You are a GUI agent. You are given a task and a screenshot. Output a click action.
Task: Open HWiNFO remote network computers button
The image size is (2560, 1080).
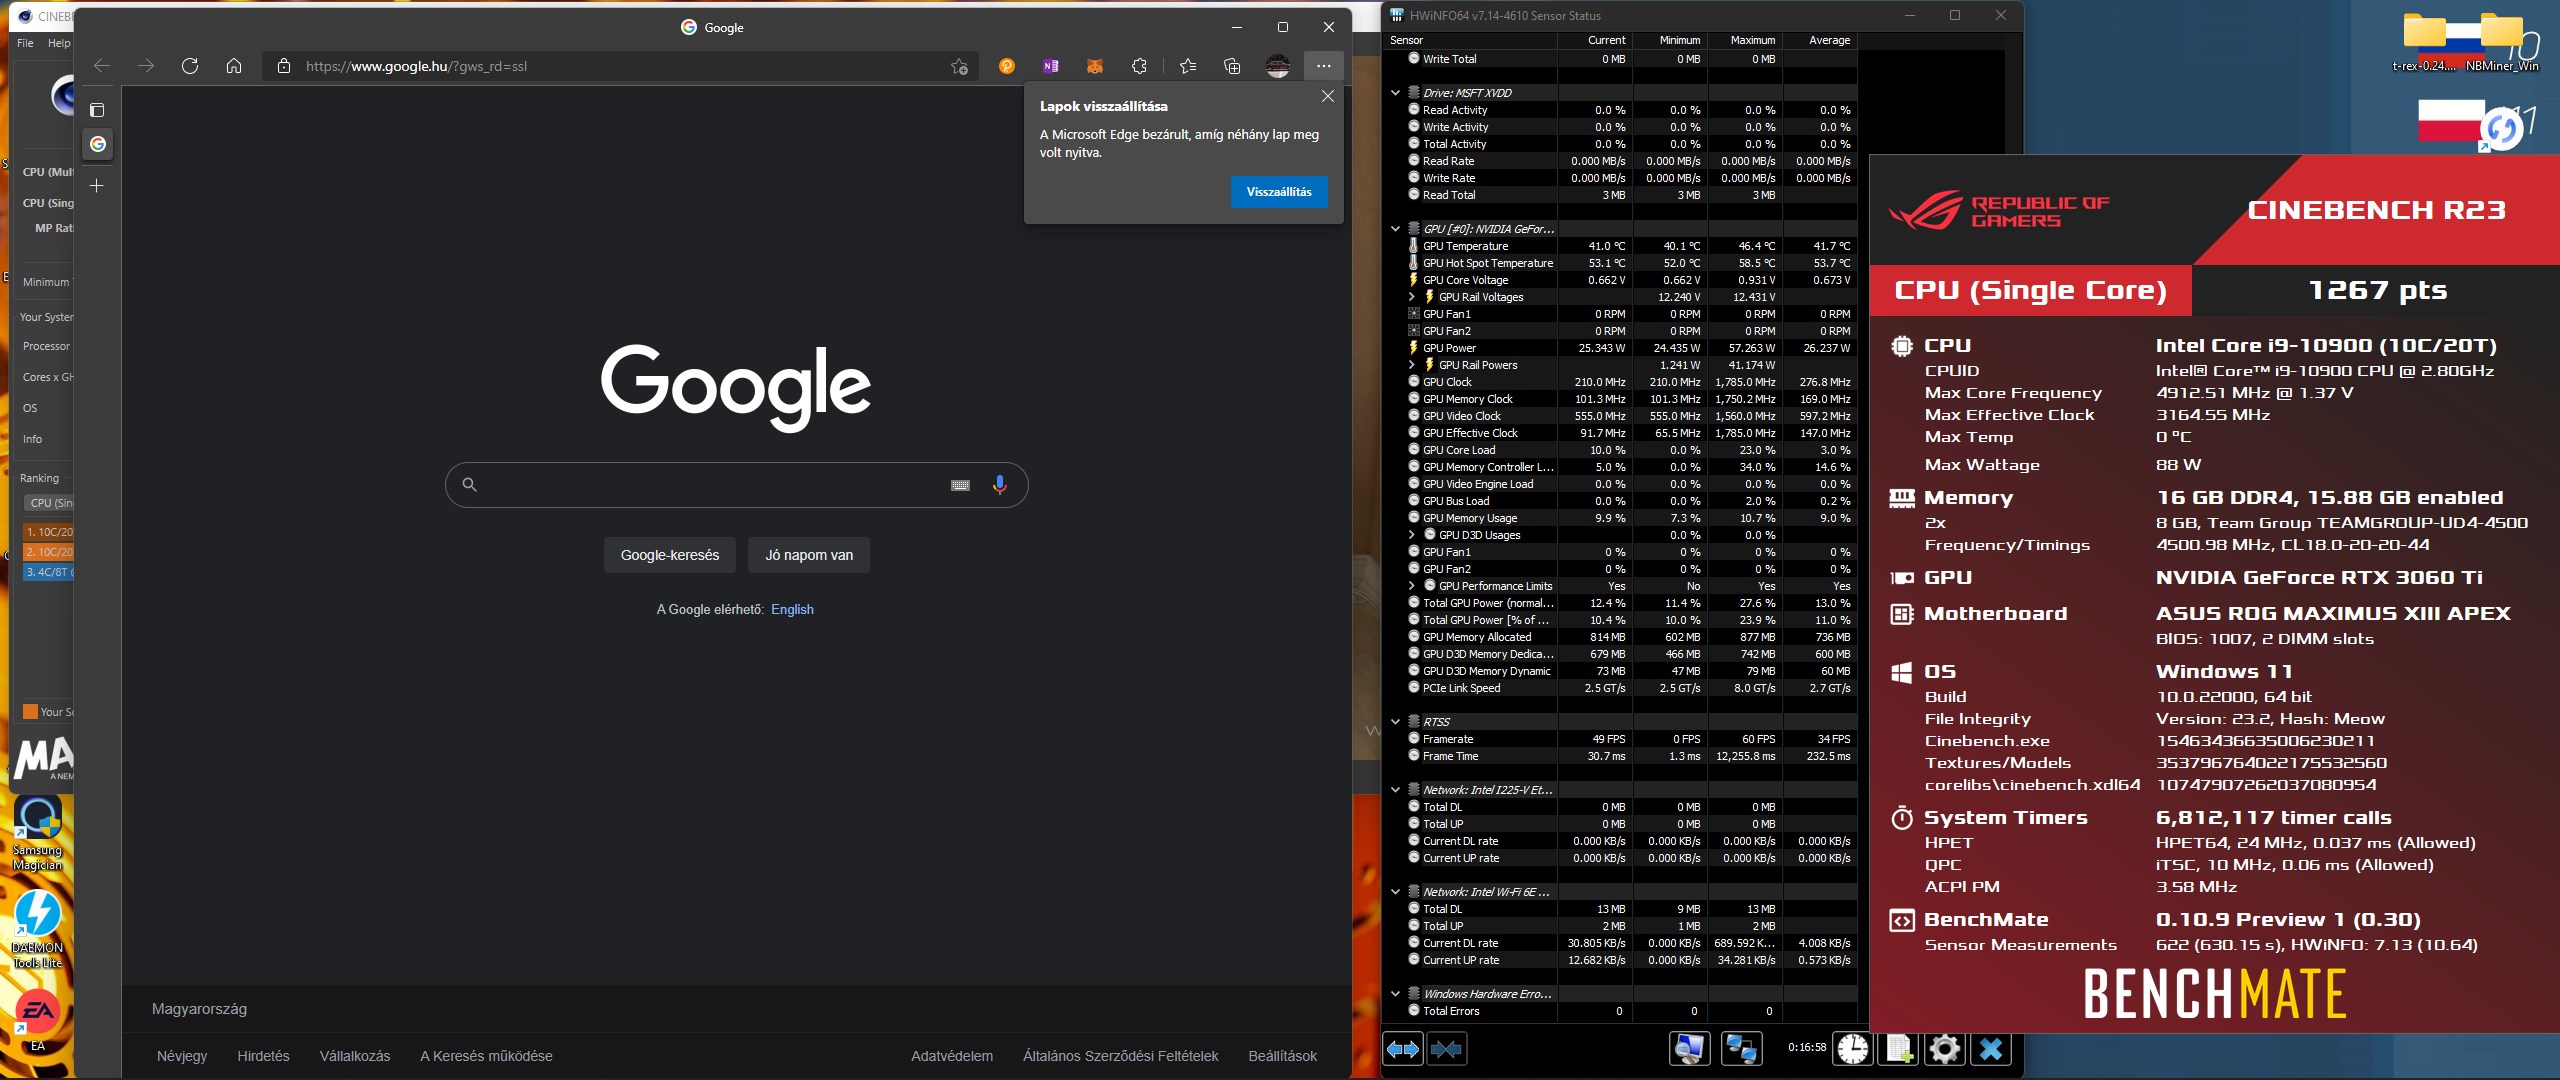click(x=1741, y=1049)
